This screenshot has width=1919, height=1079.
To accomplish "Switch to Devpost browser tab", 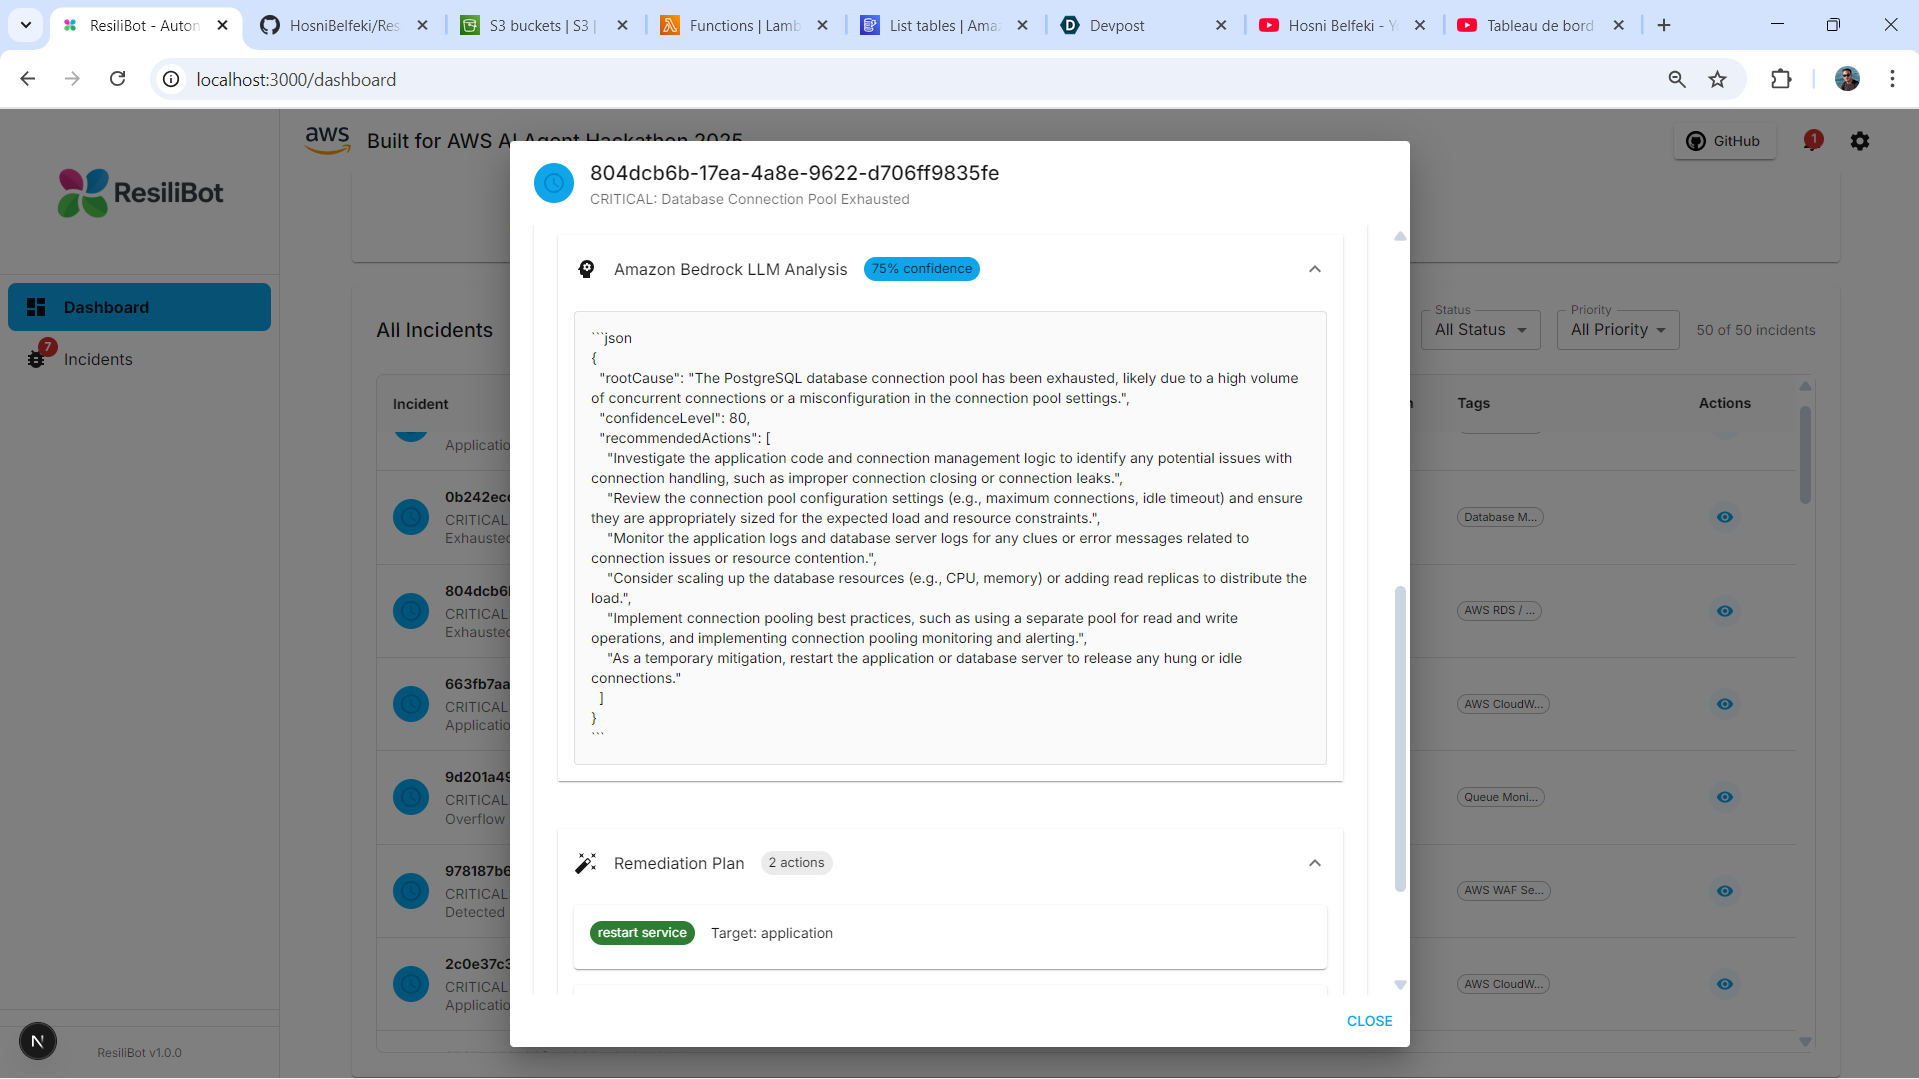I will (1144, 25).
